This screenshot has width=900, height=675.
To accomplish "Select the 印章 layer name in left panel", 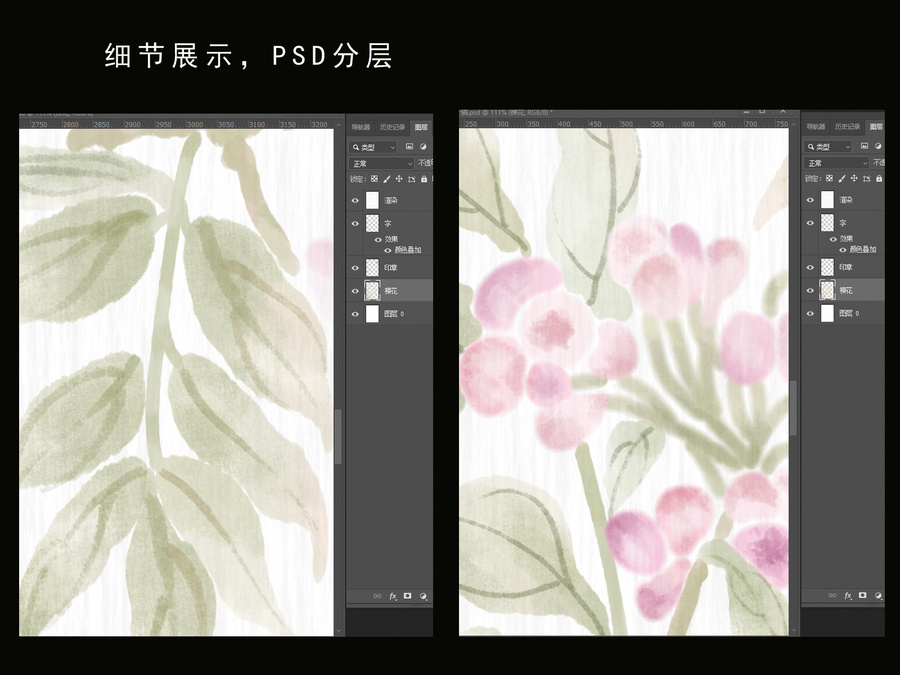I will pos(391,268).
